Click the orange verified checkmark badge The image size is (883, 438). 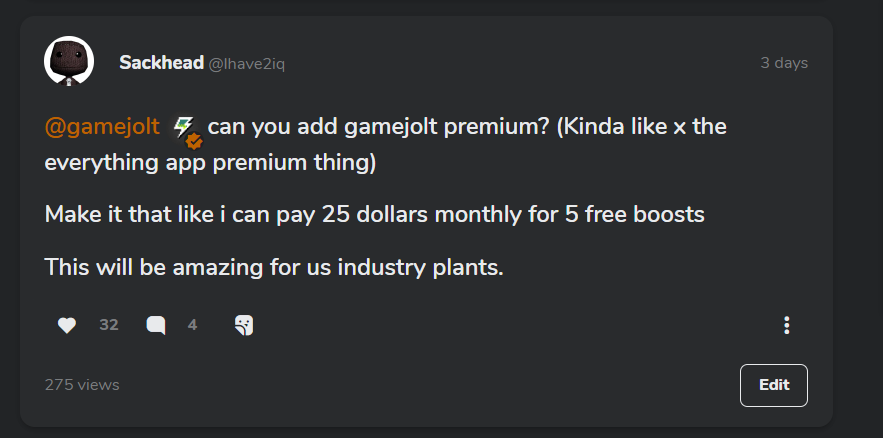[194, 141]
